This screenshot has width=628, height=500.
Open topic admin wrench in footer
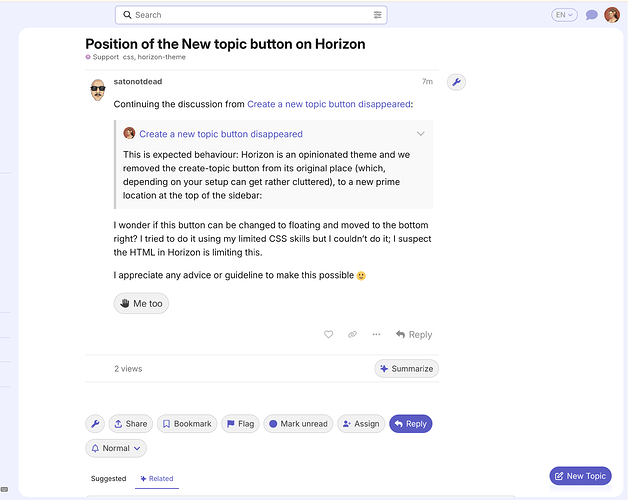(95, 423)
